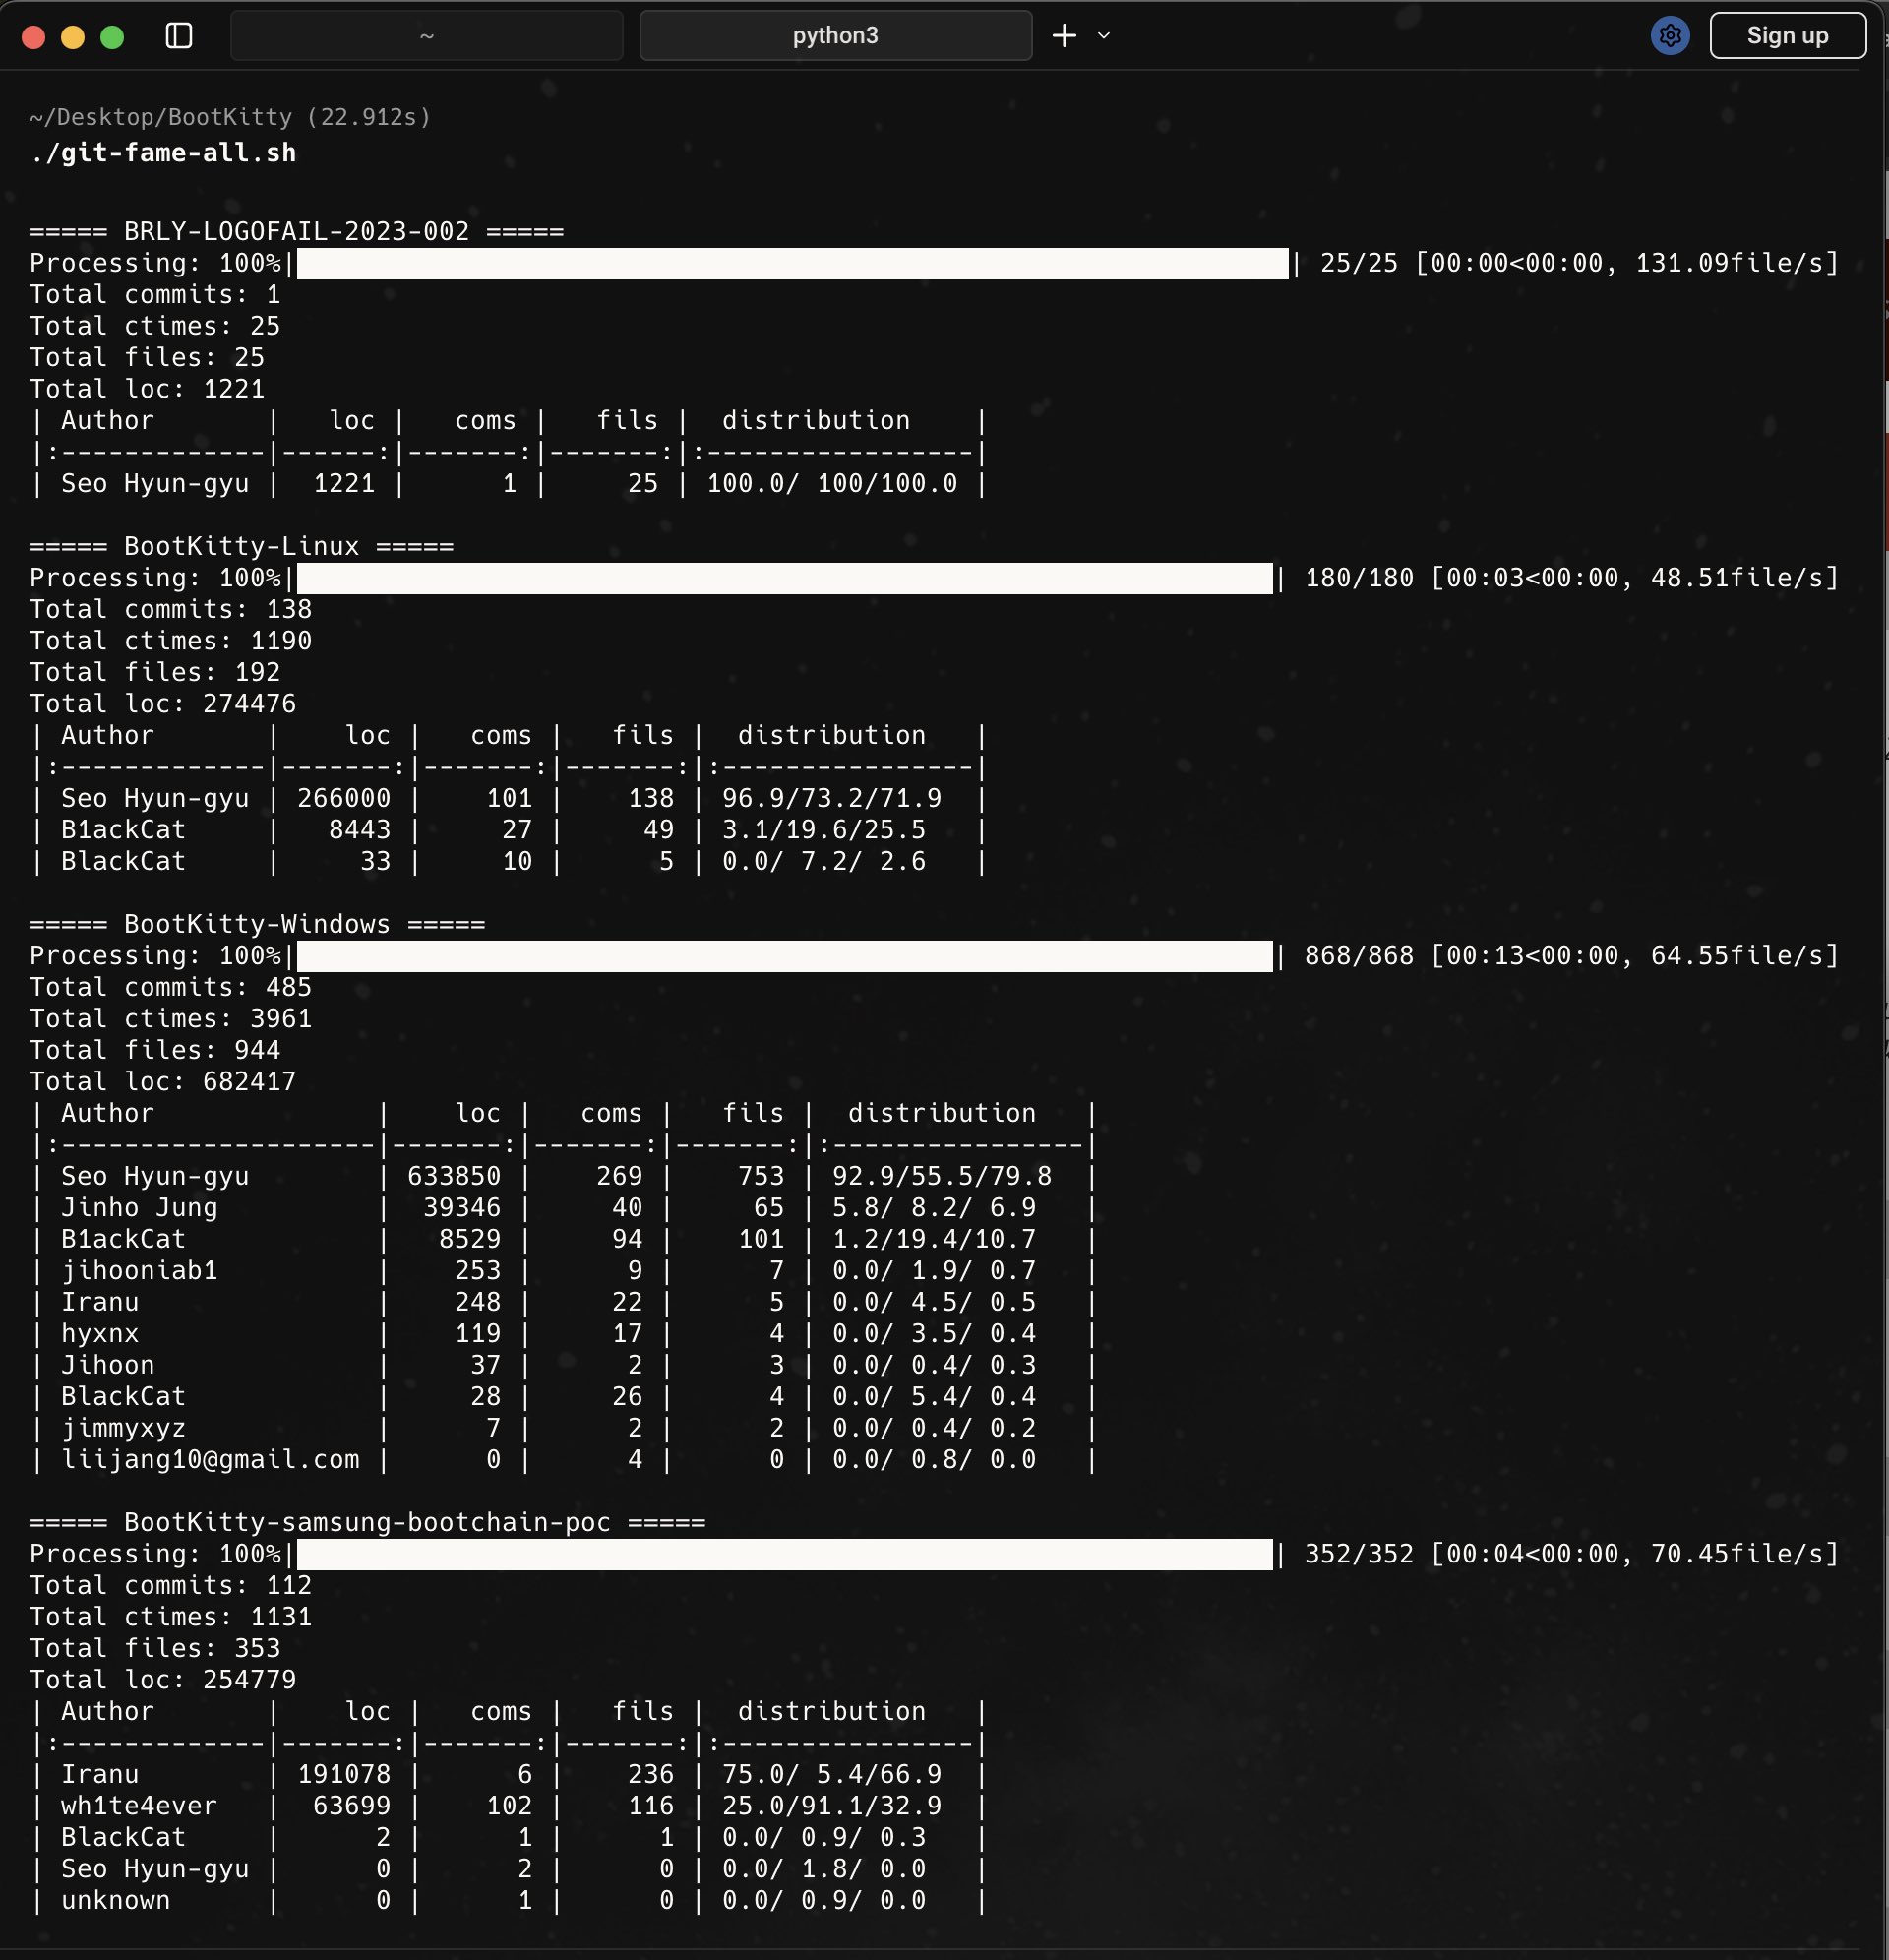
Task: Open the settings gear icon
Action: [1669, 36]
